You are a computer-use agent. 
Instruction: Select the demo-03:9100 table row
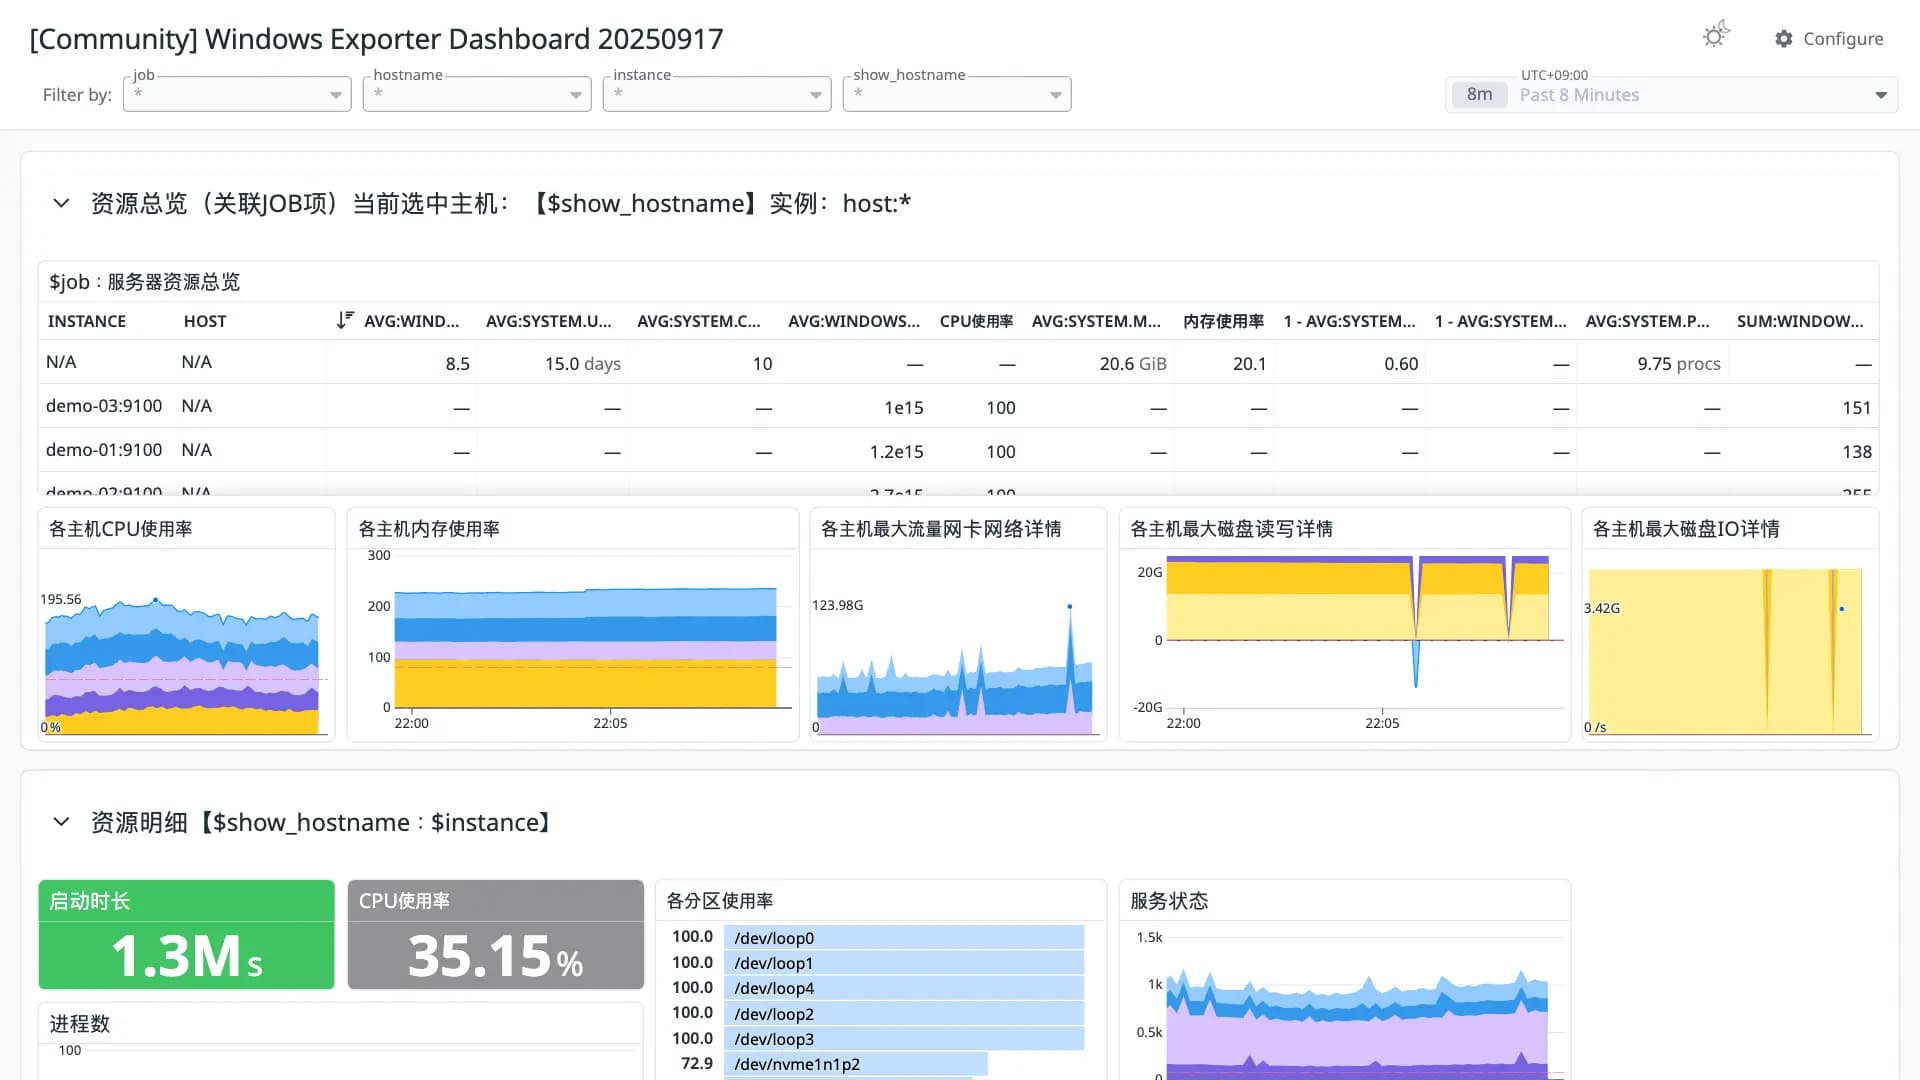(958, 406)
